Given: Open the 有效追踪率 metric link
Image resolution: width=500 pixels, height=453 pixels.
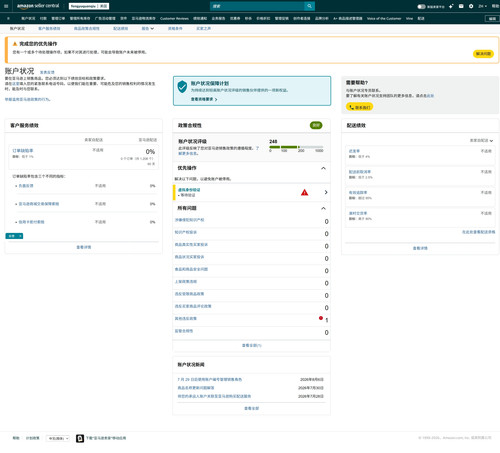Looking at the screenshot, I should [358, 192].
